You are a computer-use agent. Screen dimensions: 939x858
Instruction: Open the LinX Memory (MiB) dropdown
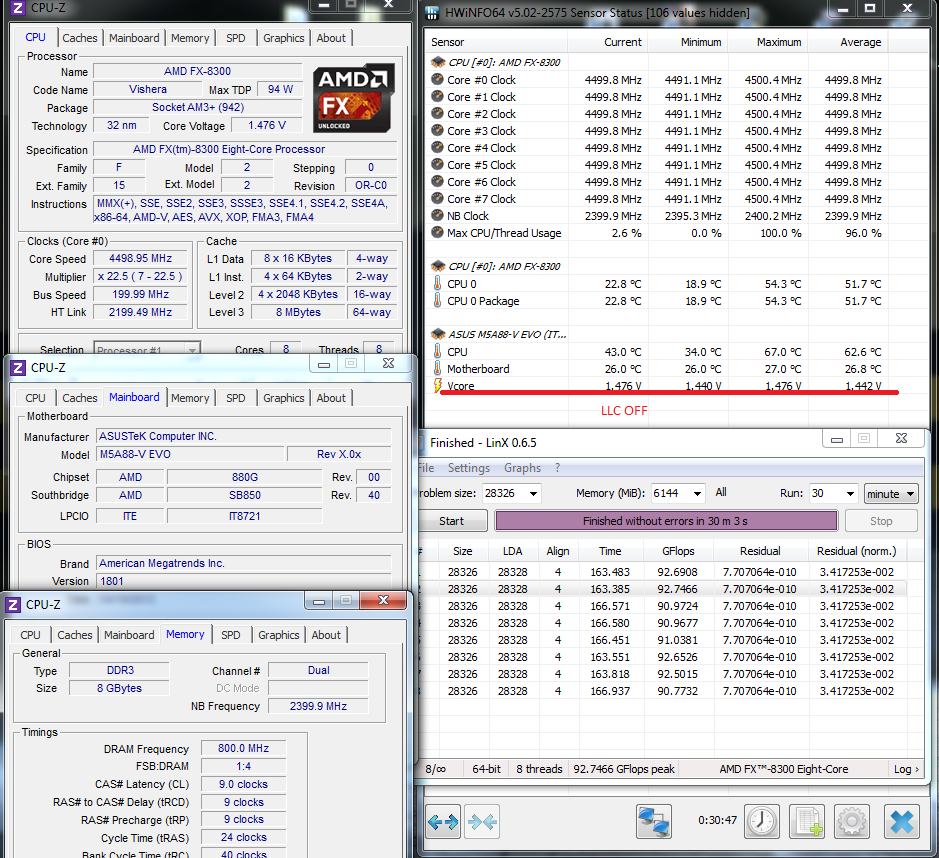click(697, 493)
